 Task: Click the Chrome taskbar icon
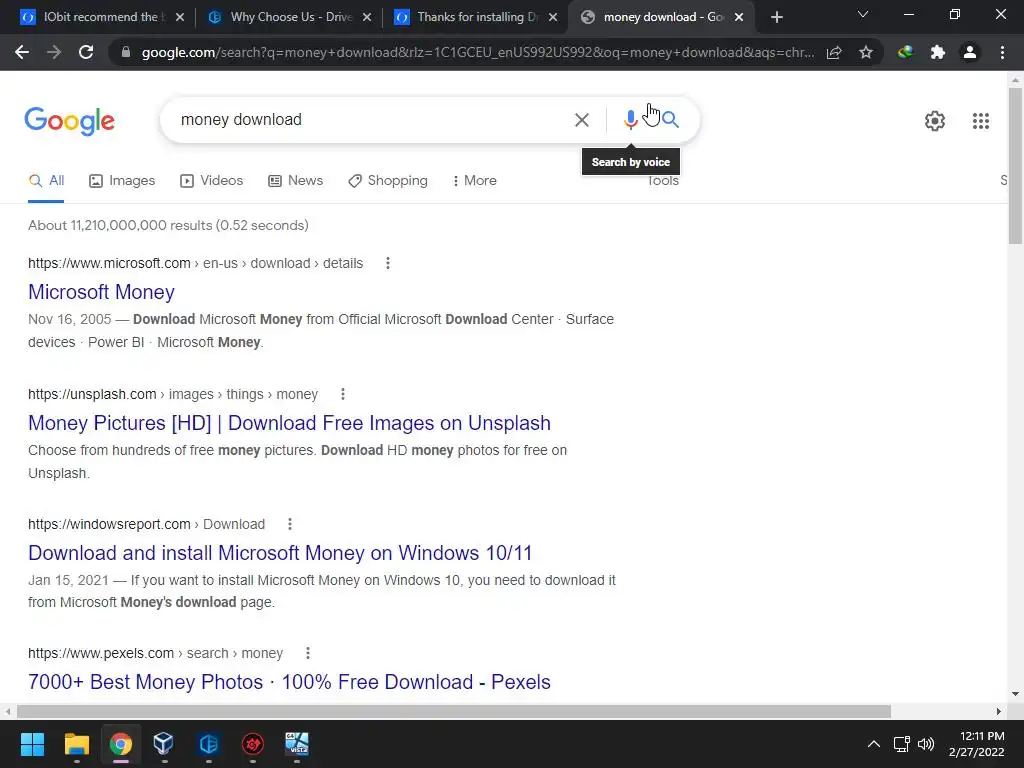[120, 744]
